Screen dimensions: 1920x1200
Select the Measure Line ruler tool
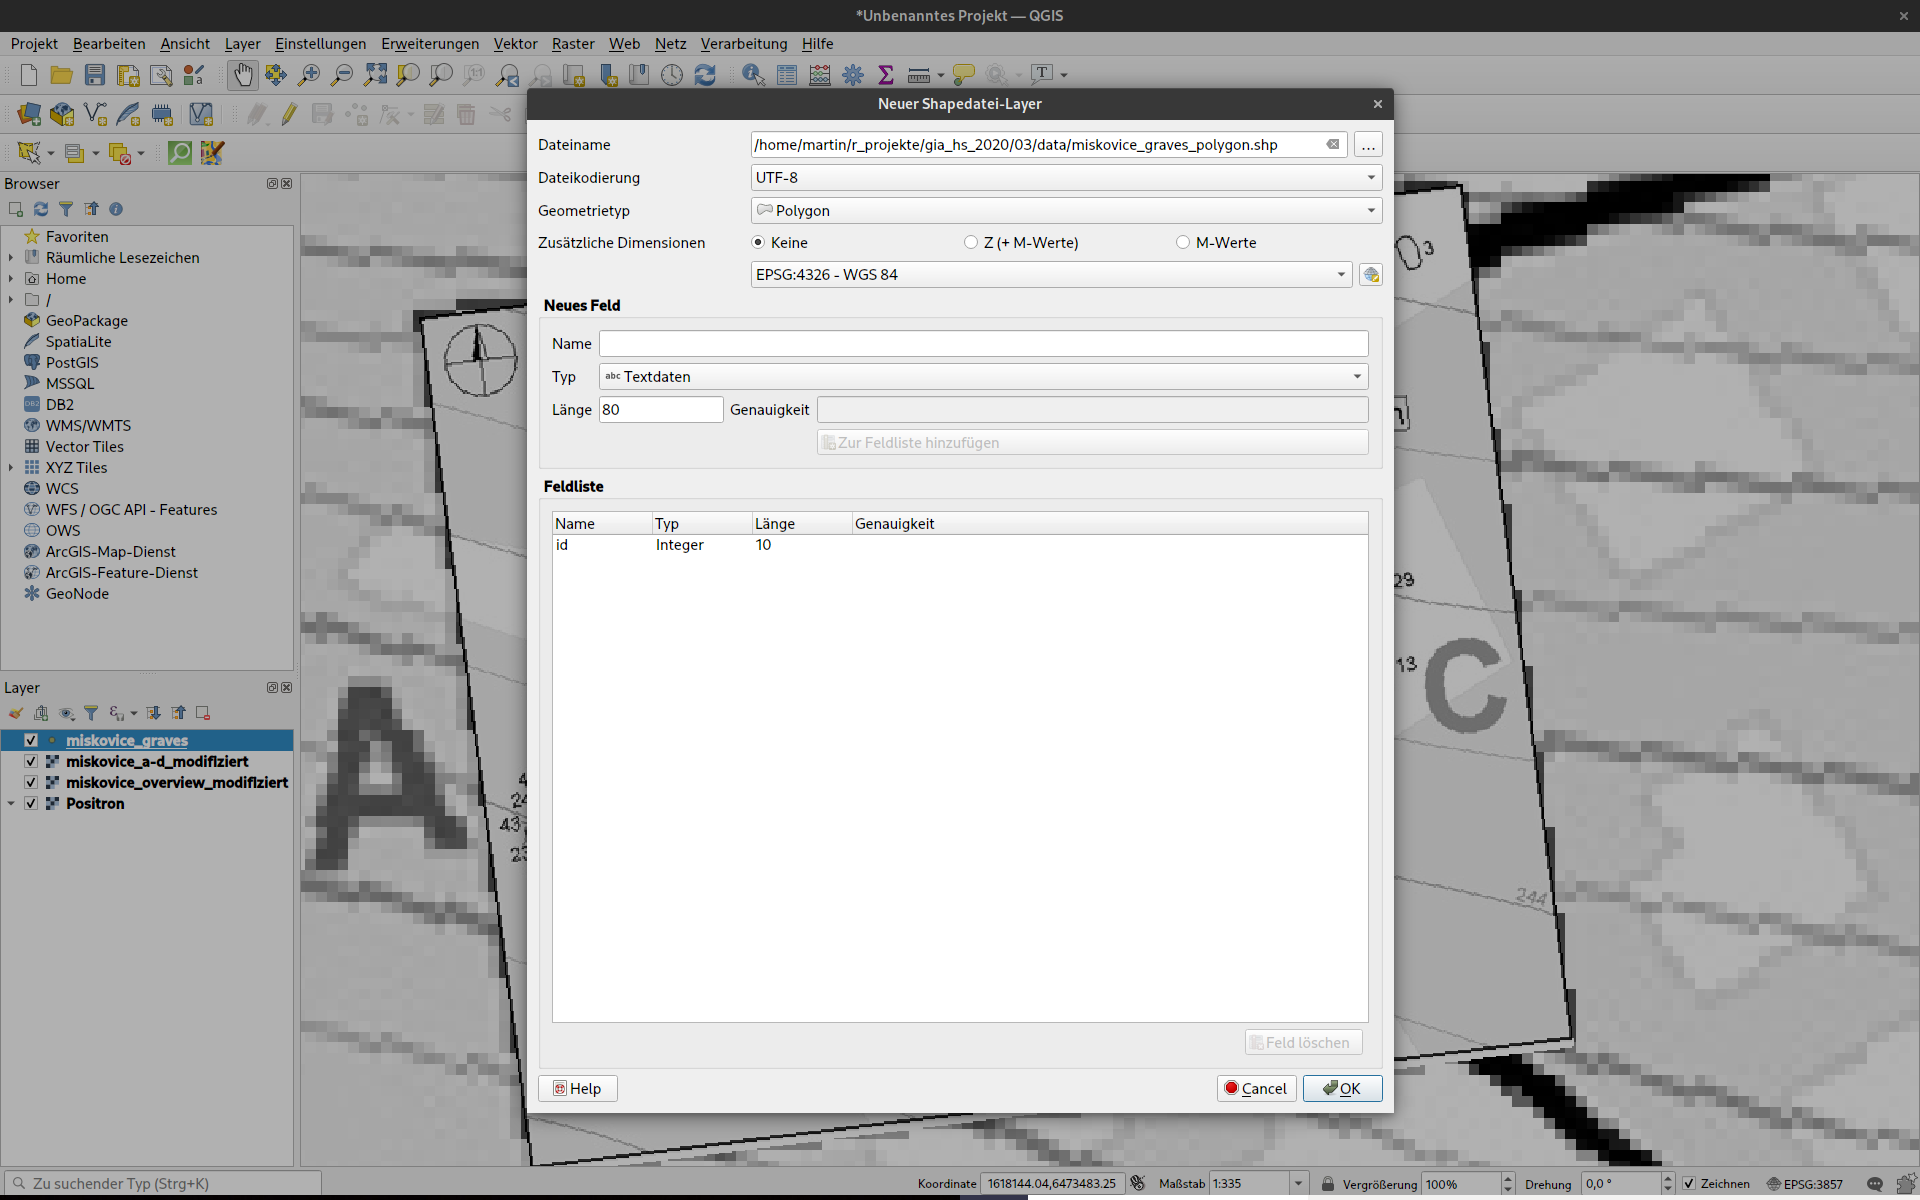click(919, 75)
